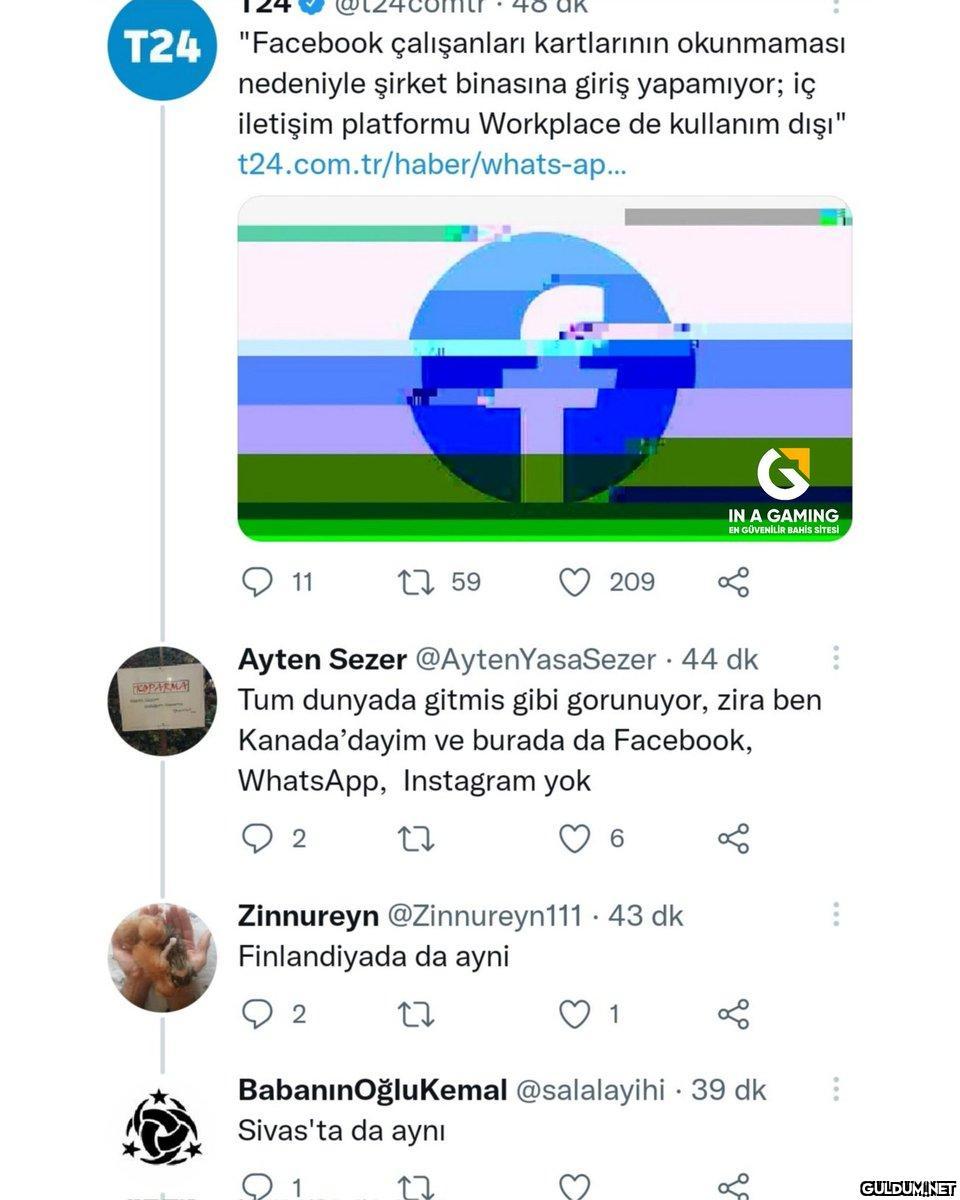Retweet Ayten Sezer's comment
This screenshot has height=1200, width=960.
tap(416, 839)
